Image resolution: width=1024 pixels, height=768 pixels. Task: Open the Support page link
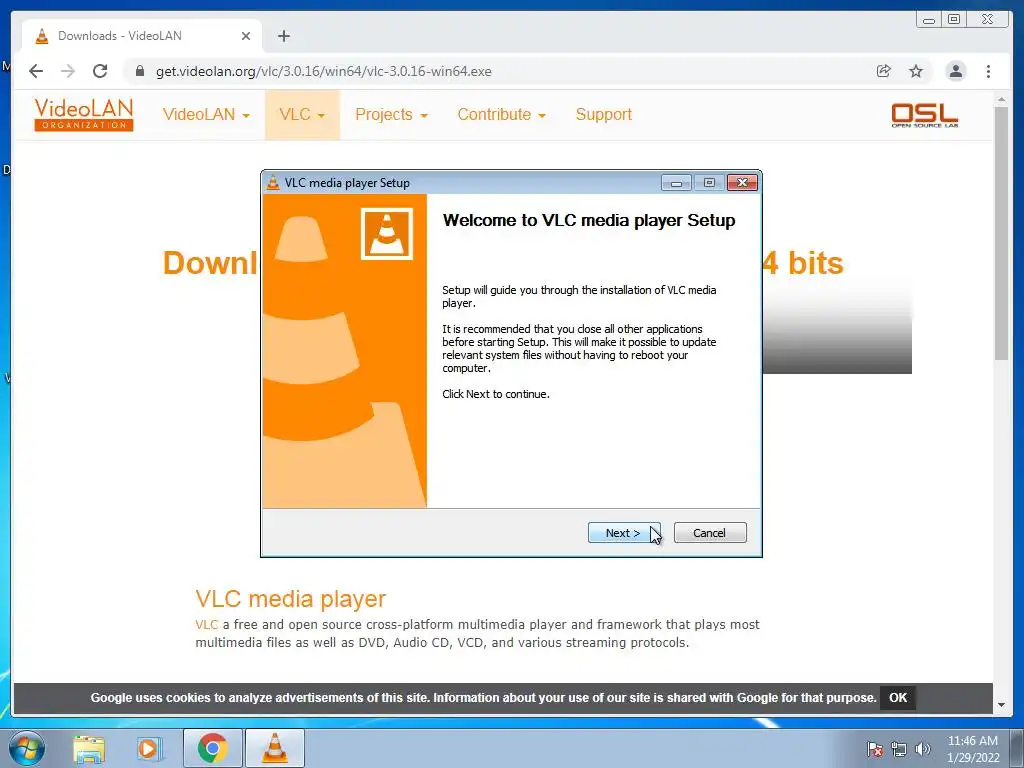pos(603,115)
